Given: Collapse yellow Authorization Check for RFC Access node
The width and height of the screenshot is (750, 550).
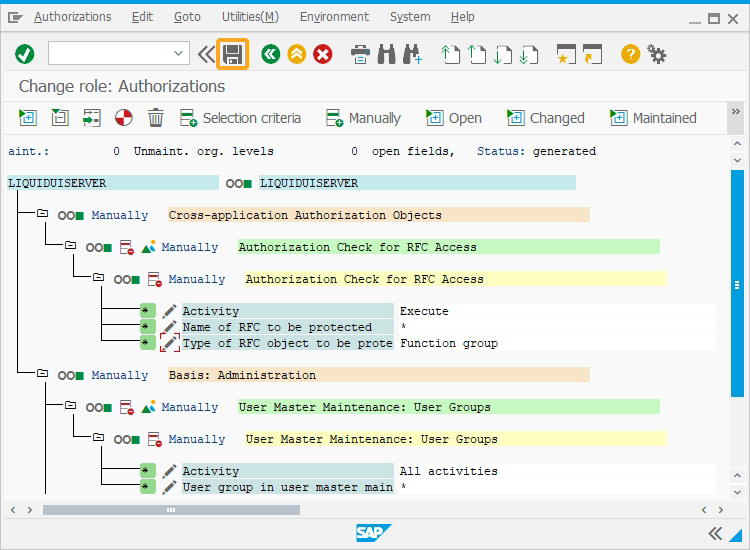Looking at the screenshot, I should (99, 277).
